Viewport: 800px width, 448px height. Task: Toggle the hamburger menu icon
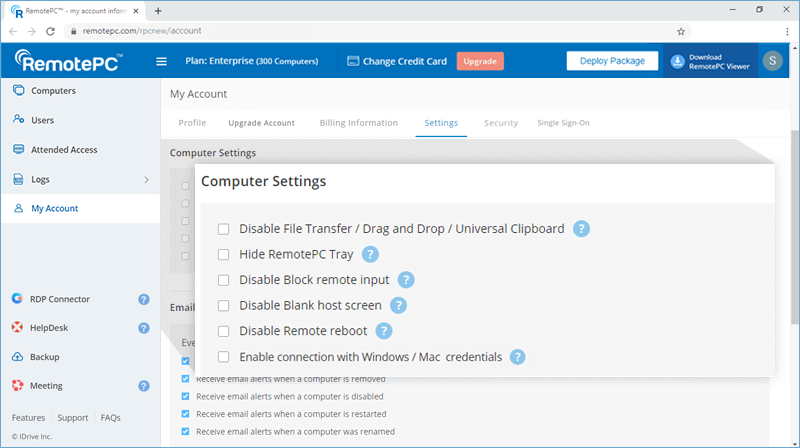(x=161, y=61)
